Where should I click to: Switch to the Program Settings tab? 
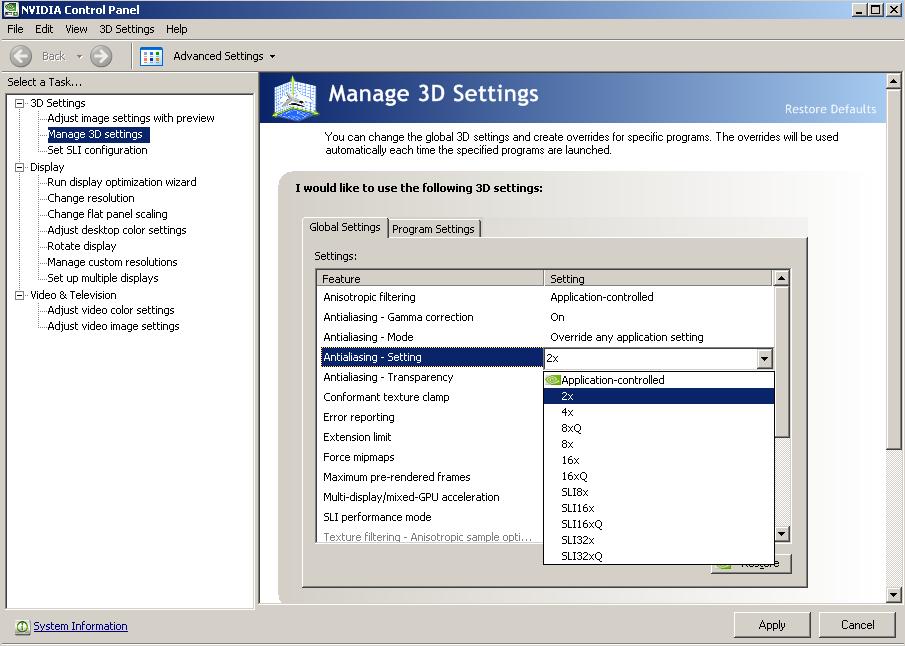[x=433, y=229]
